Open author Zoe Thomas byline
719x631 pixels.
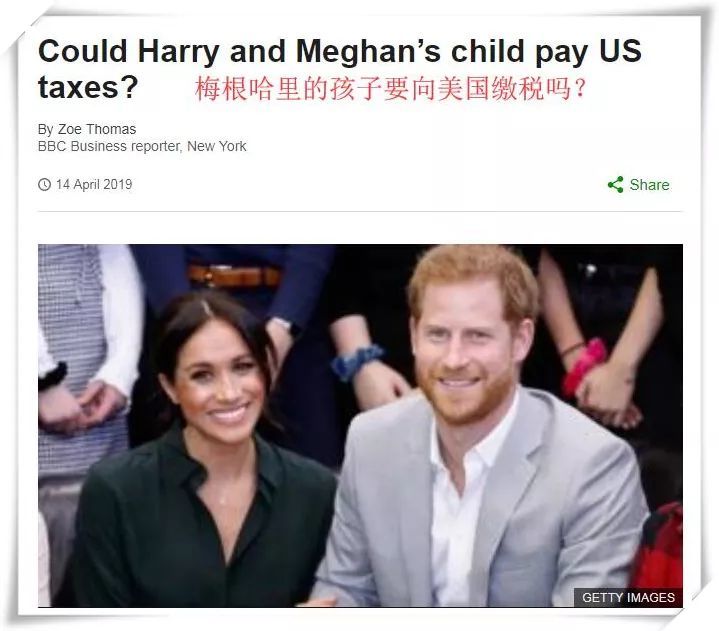[x=87, y=129]
